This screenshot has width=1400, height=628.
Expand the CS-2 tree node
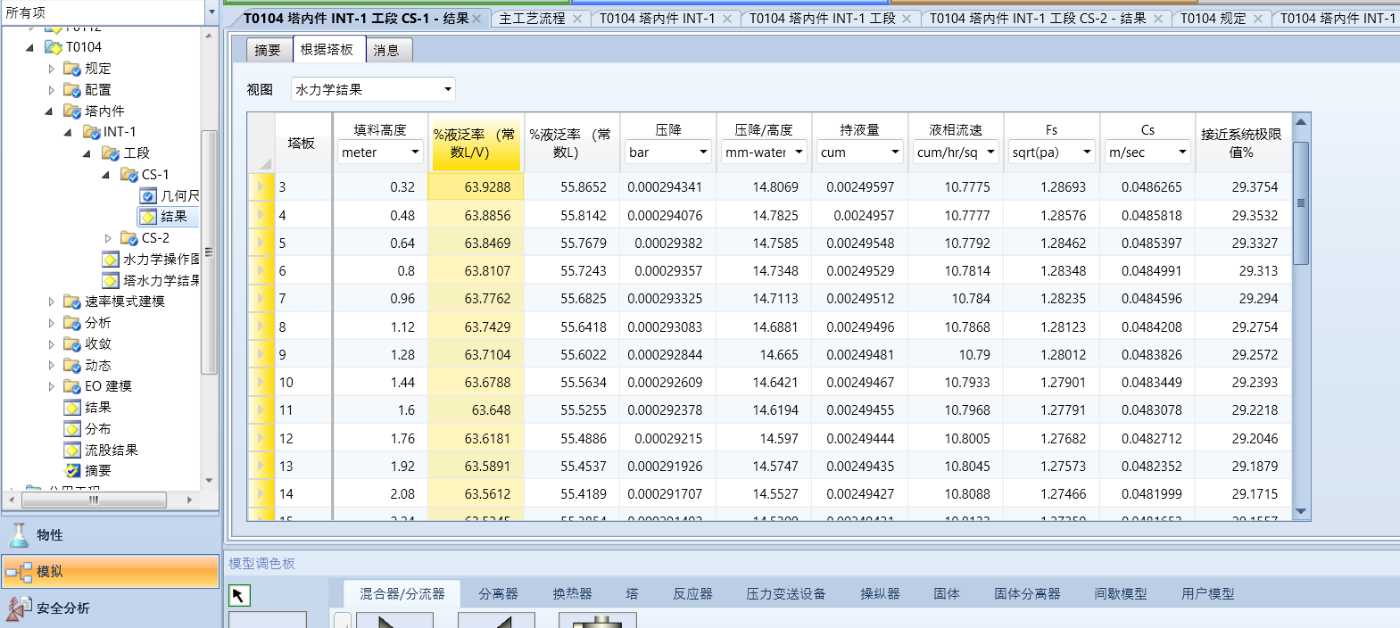109,238
